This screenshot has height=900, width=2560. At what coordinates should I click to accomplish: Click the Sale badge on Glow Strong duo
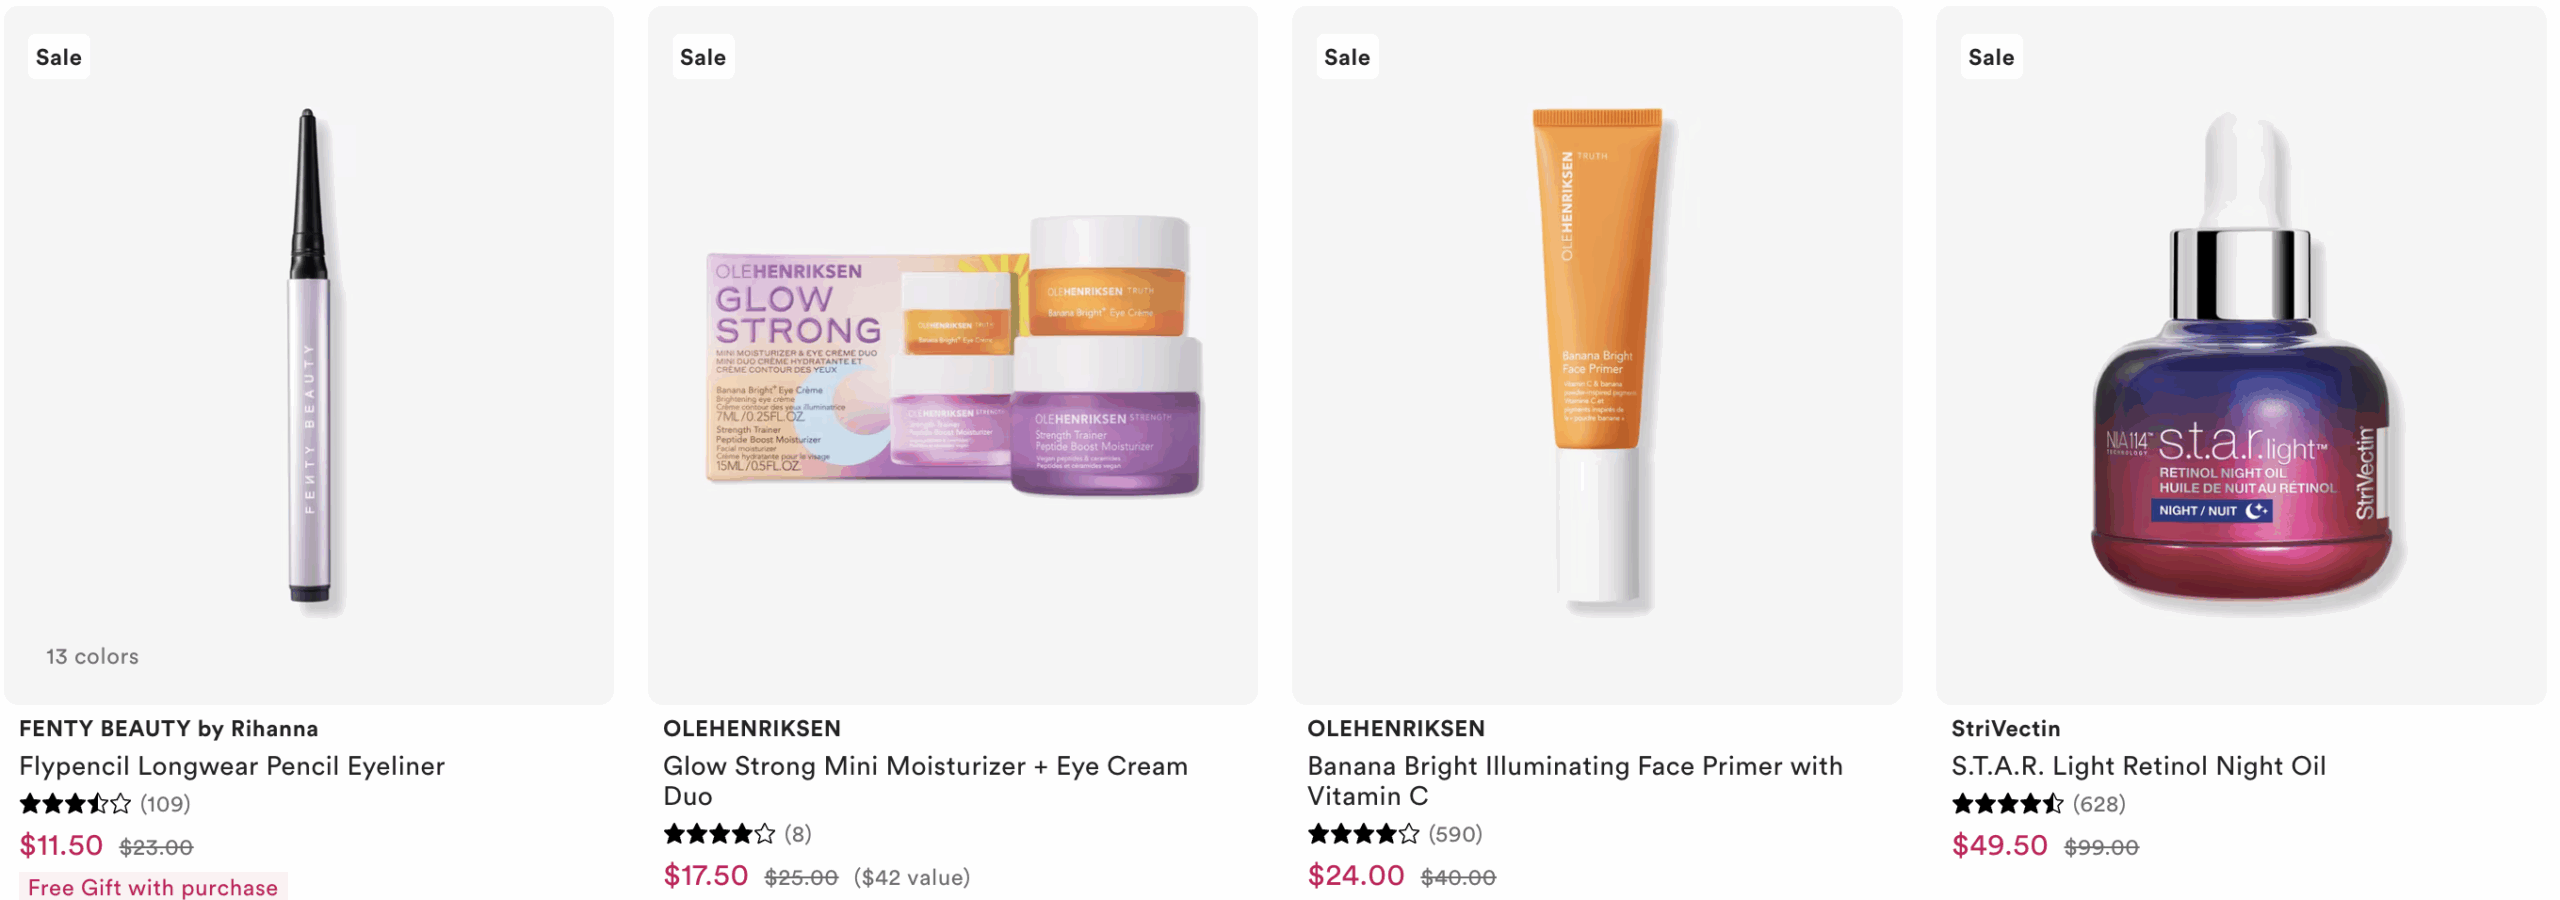[703, 57]
